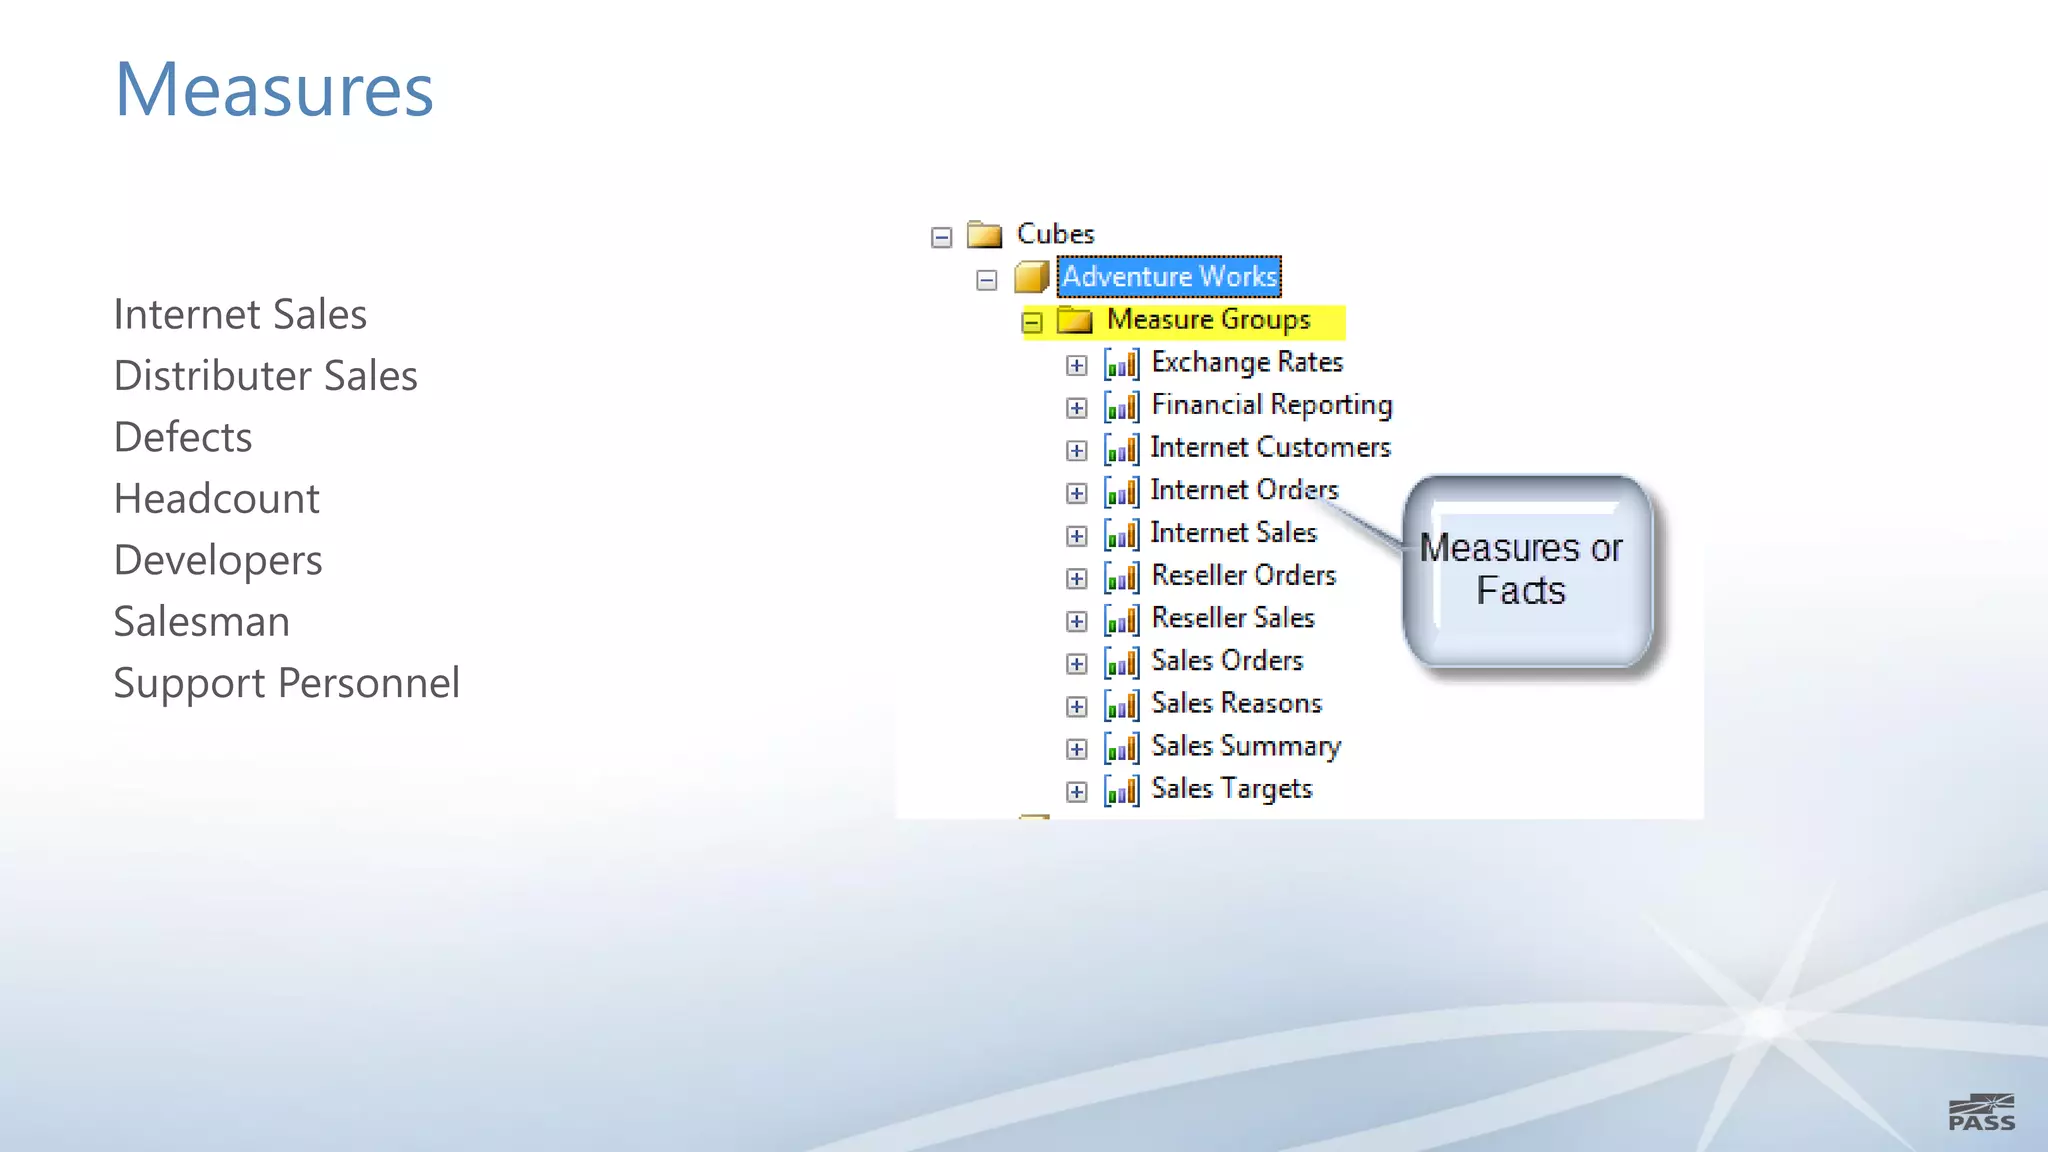This screenshot has height=1152, width=2048.
Task: Expand the Financial Reporting measure group
Action: coord(1076,408)
